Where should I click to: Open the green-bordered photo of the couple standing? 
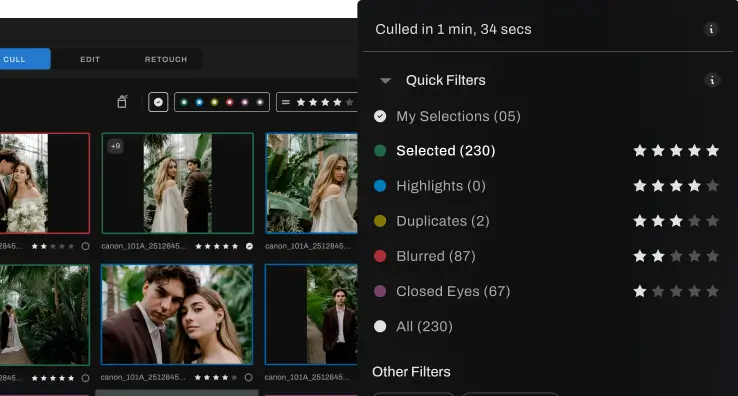pos(177,183)
